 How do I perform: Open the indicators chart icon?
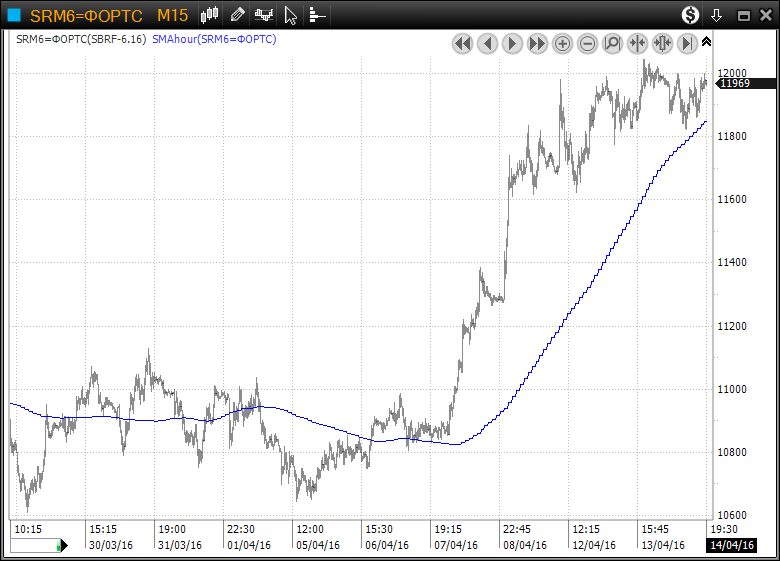point(264,15)
